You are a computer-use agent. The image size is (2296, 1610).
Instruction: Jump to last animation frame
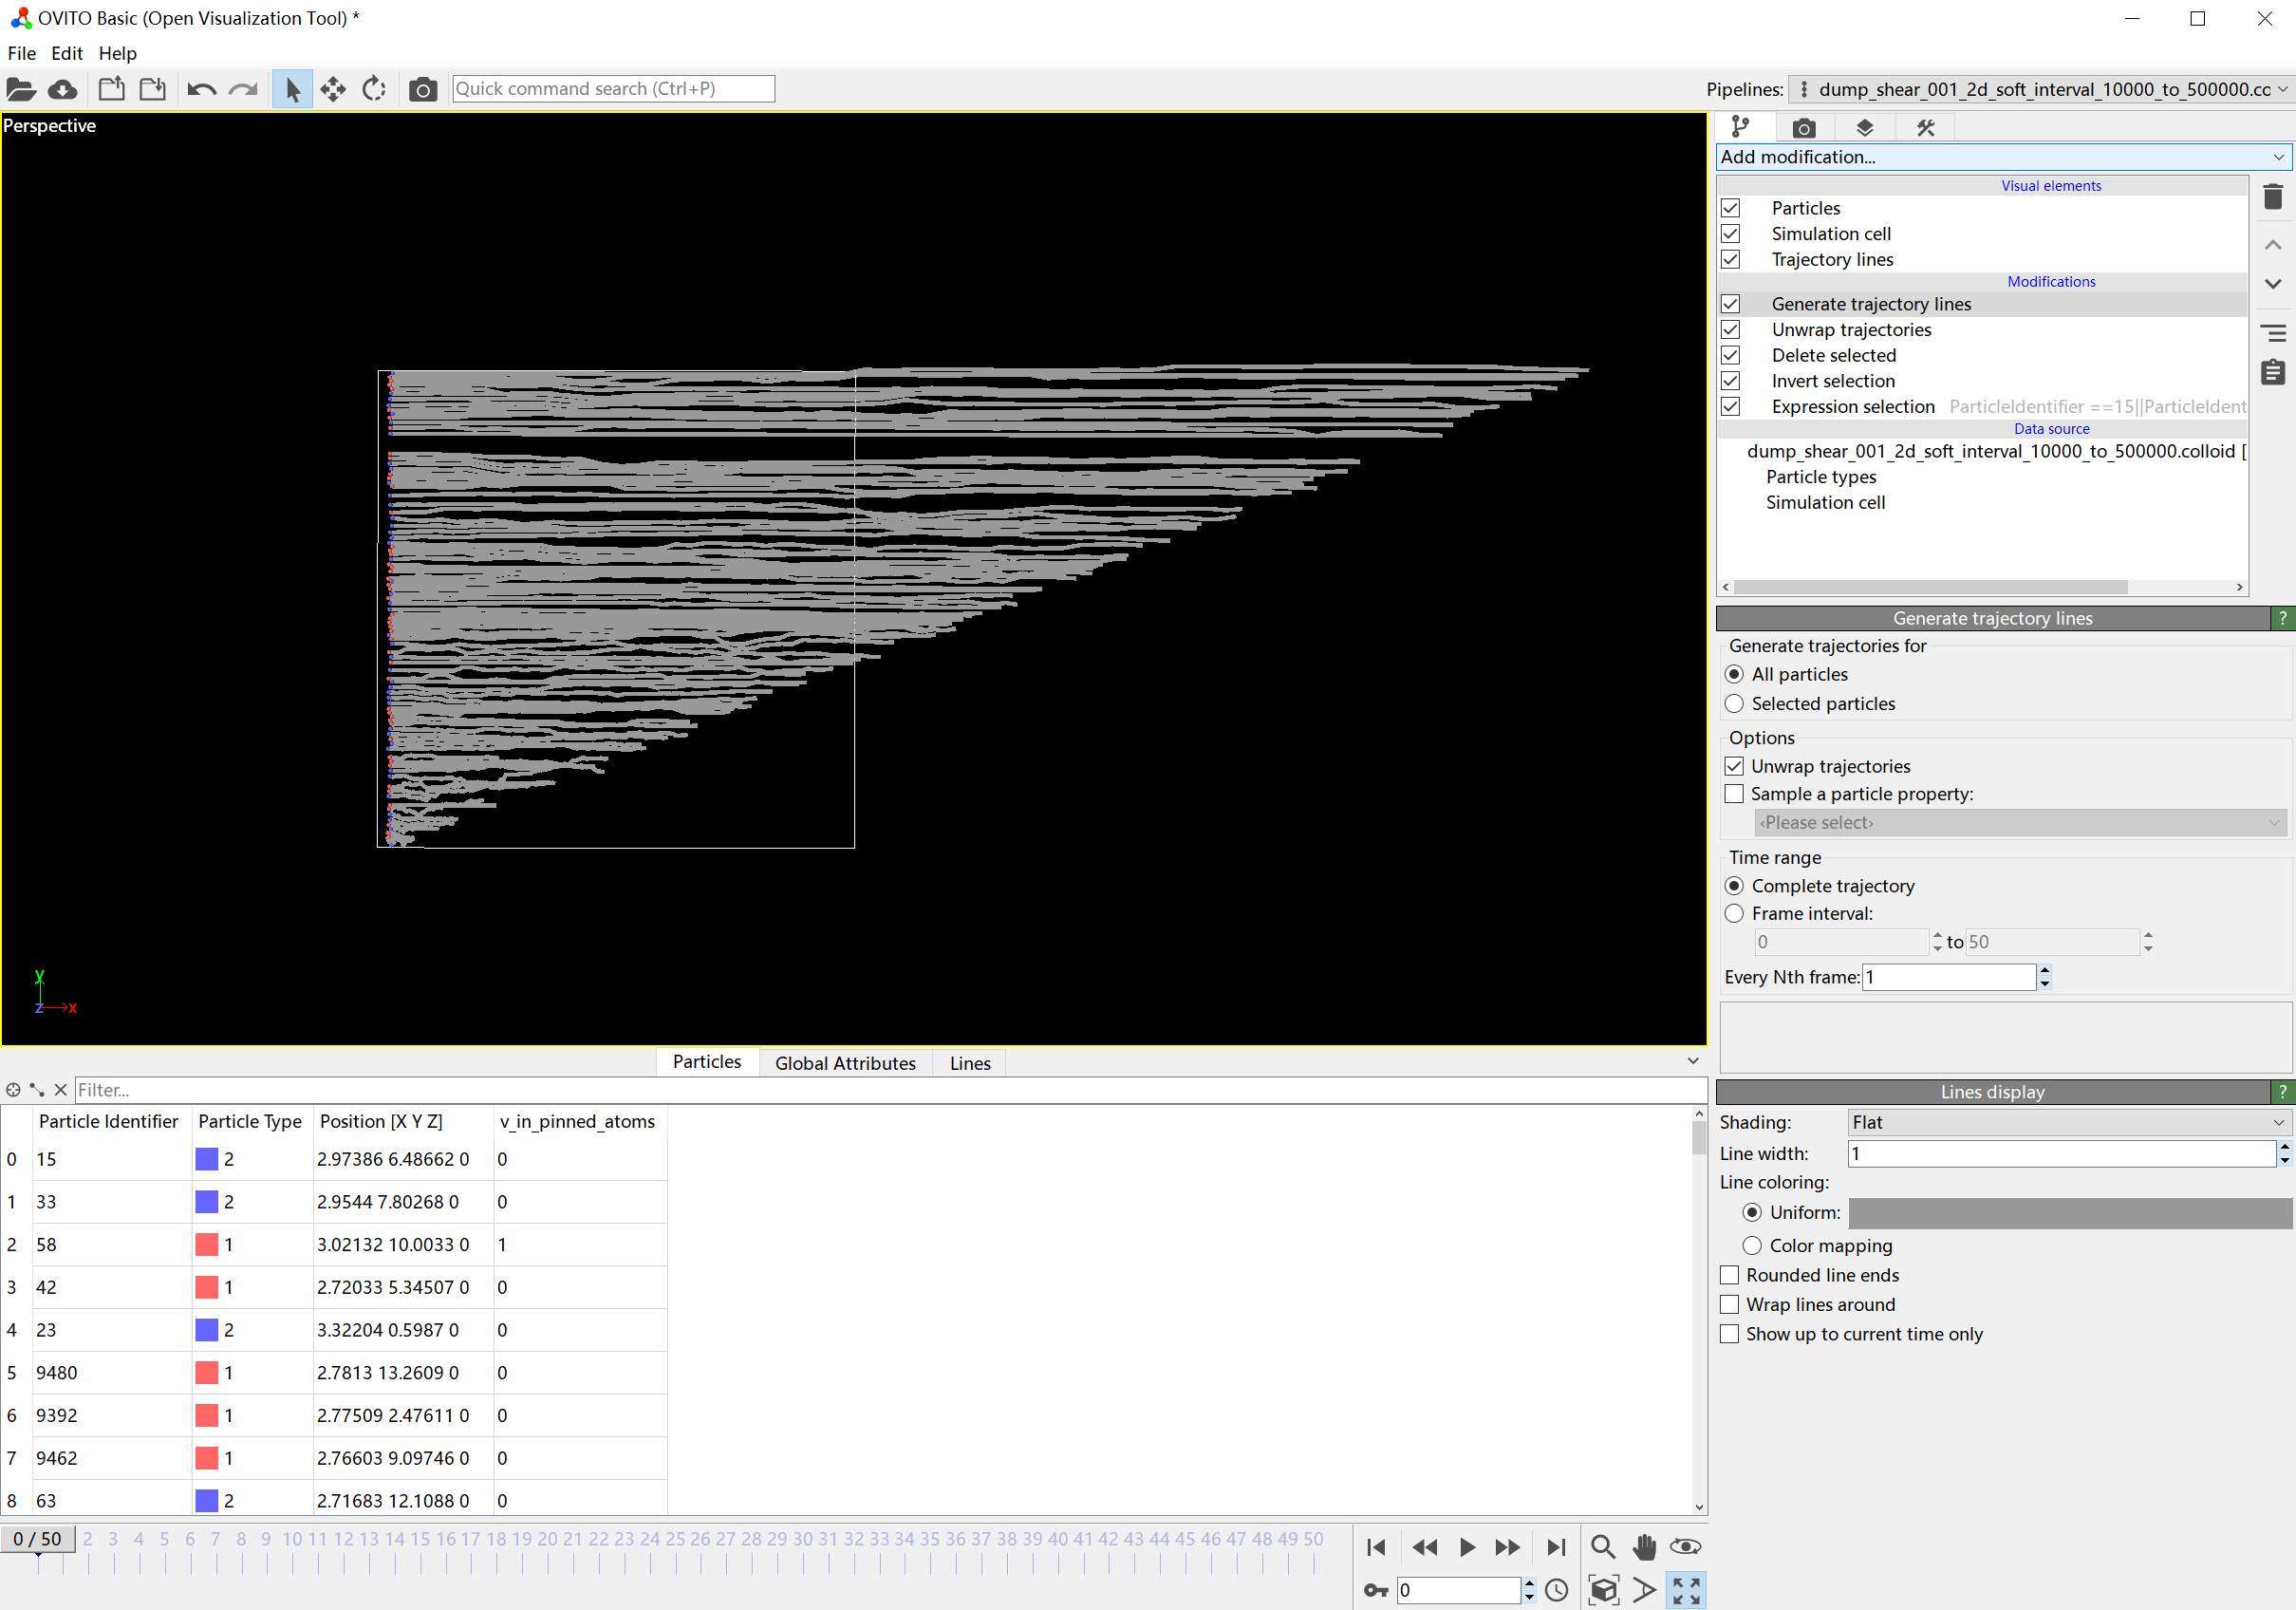click(x=1556, y=1547)
